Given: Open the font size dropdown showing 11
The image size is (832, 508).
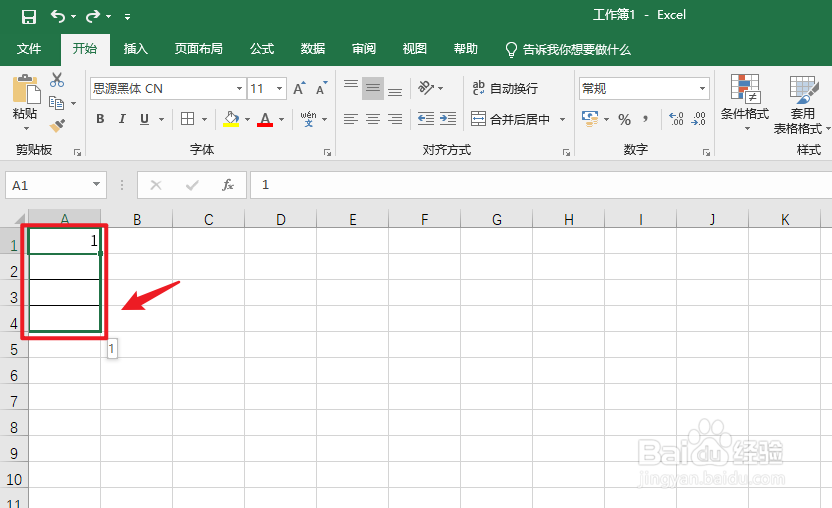Looking at the screenshot, I should coord(279,89).
